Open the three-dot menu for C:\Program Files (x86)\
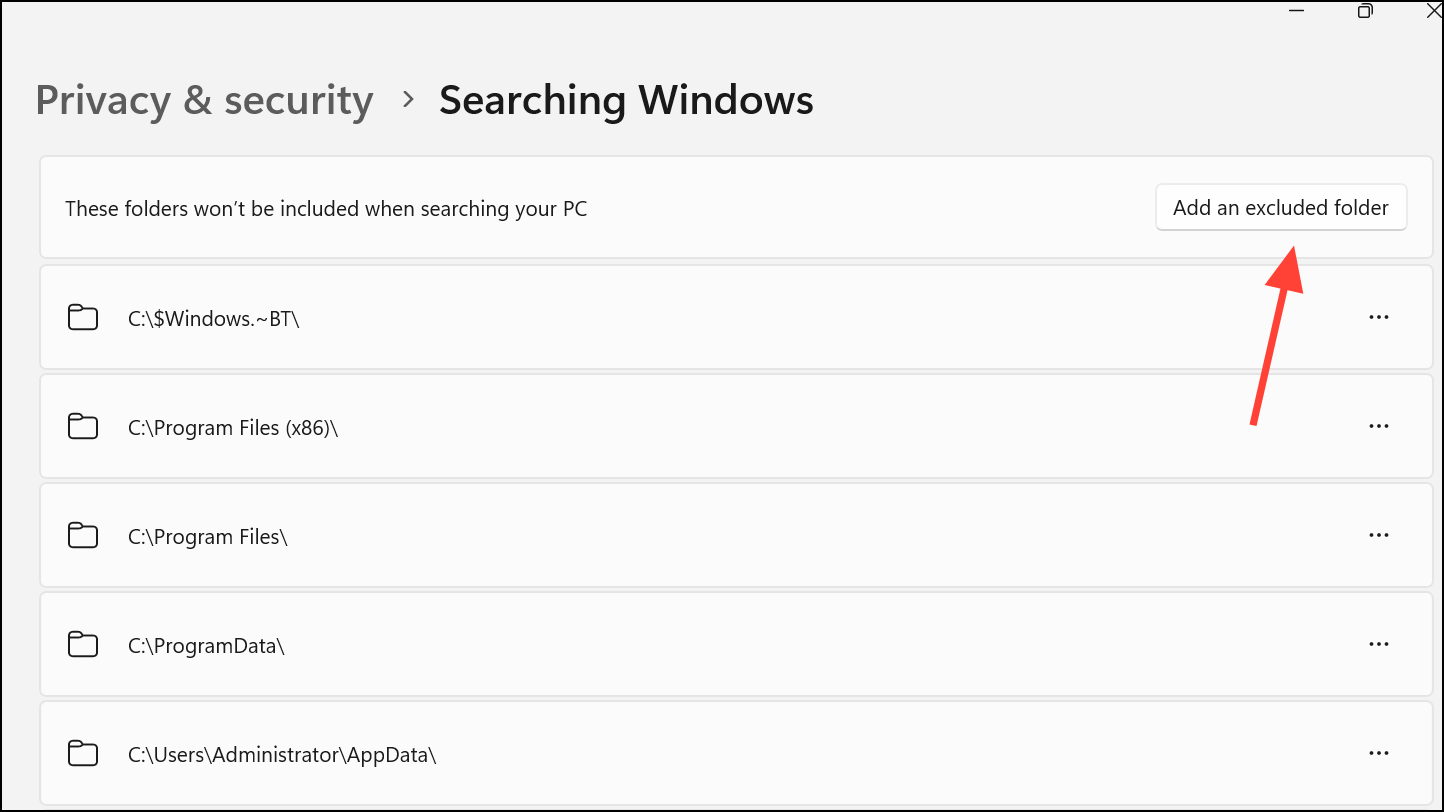The width and height of the screenshot is (1444, 812). click(x=1379, y=426)
